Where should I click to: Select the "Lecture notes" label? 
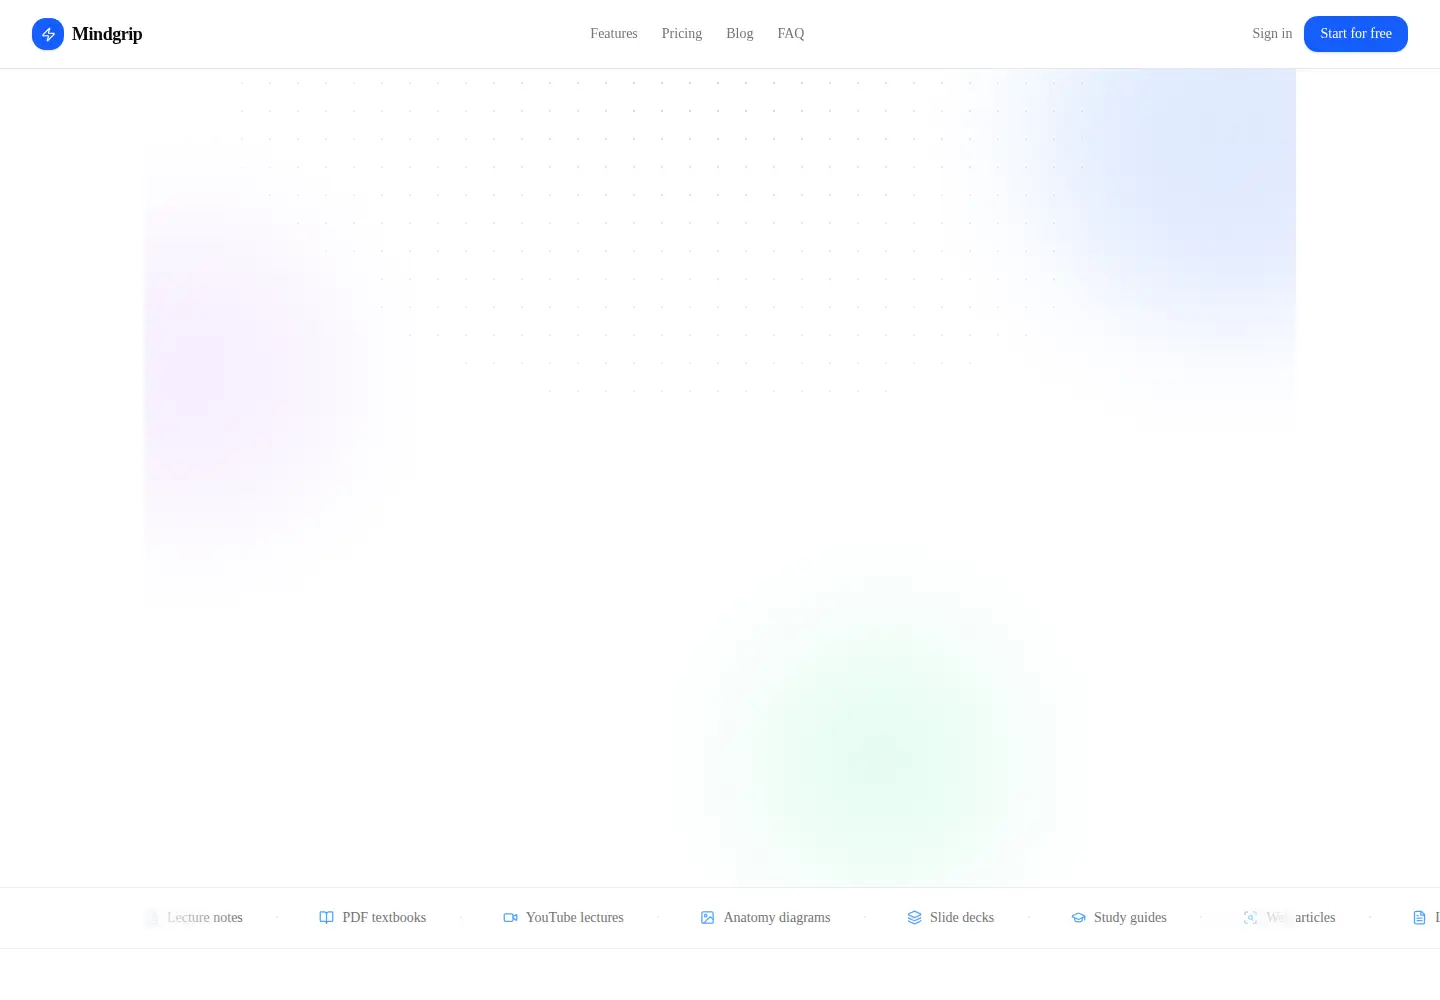(205, 918)
